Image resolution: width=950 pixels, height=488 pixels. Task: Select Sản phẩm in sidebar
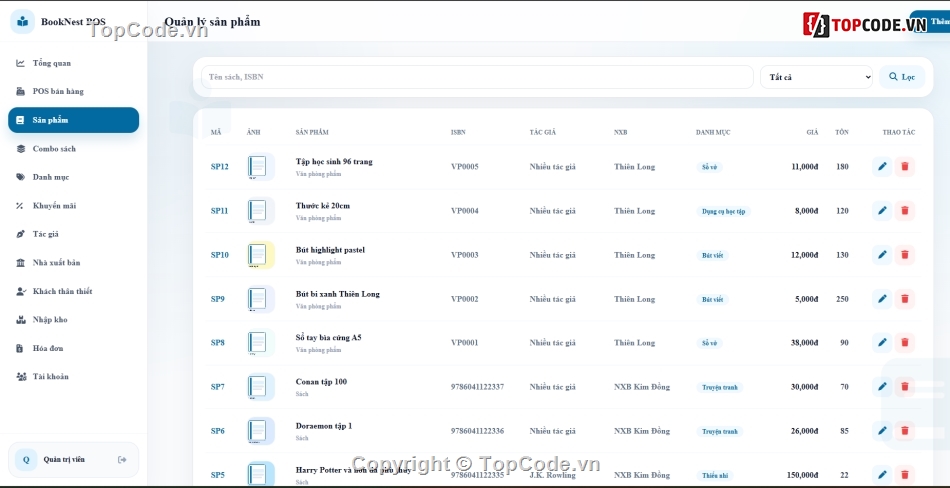(x=73, y=120)
